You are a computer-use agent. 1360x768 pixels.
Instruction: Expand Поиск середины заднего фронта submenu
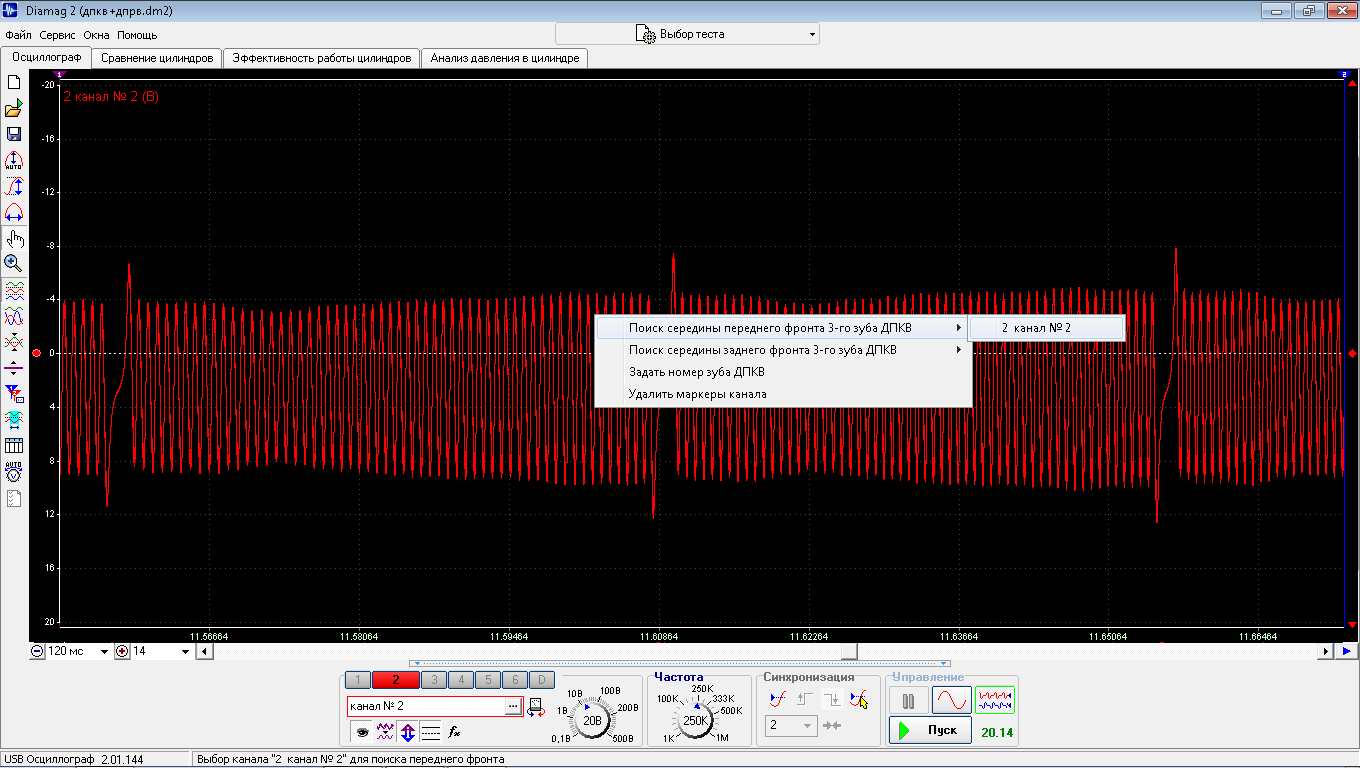click(x=783, y=350)
